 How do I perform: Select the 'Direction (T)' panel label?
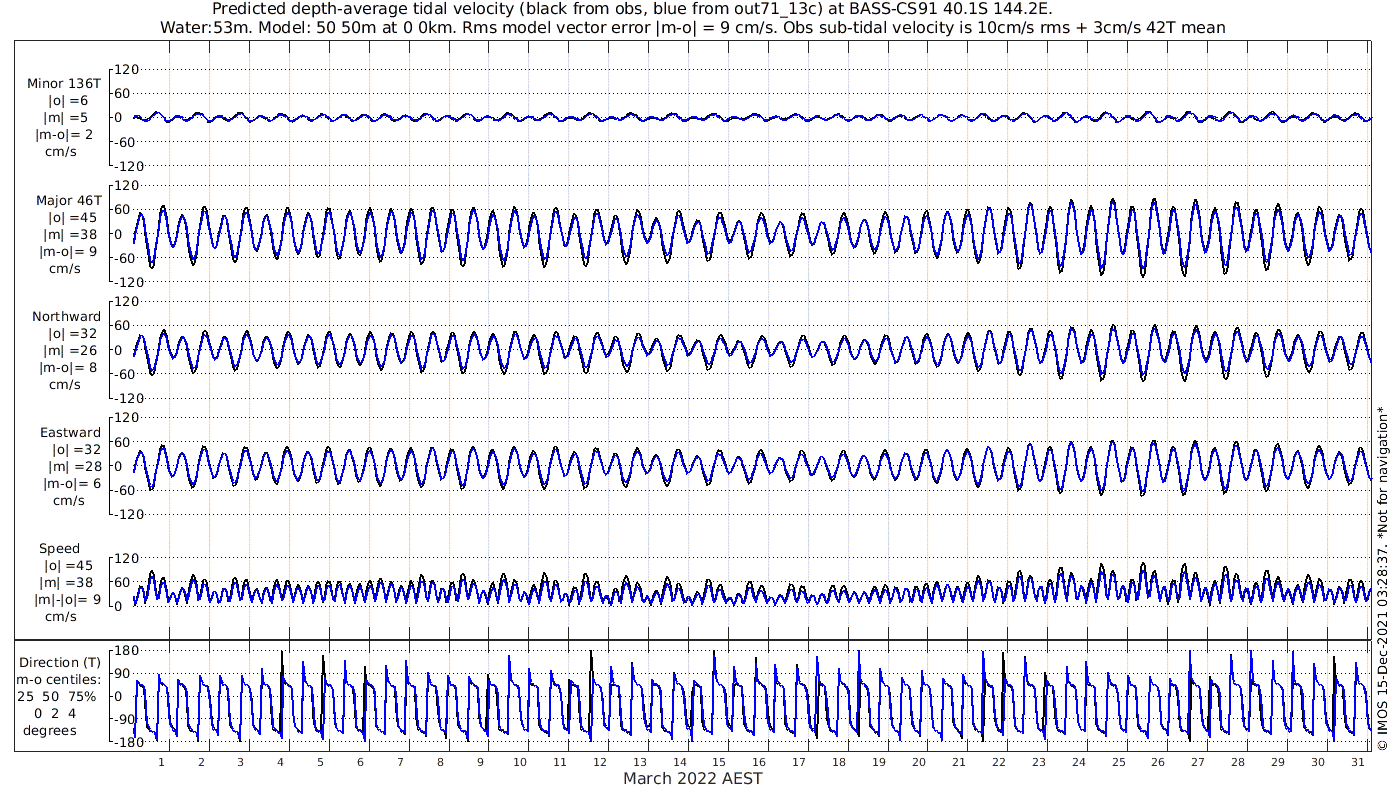click(x=60, y=663)
